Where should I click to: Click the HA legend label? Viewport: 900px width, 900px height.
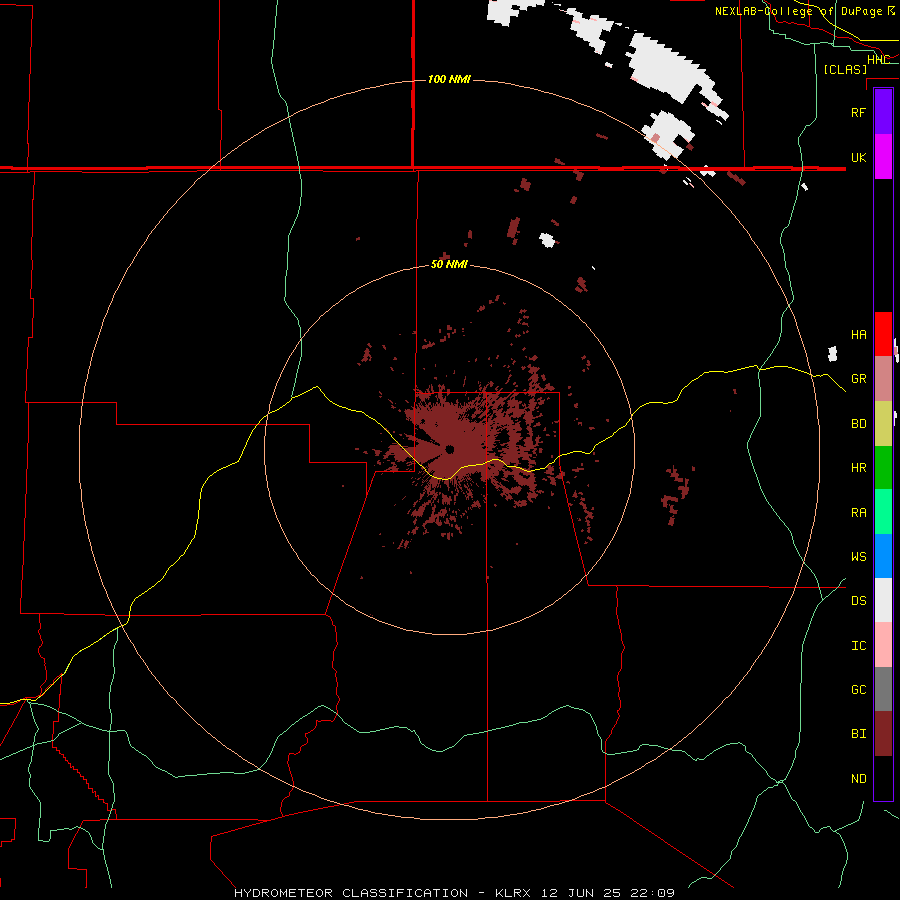point(858,335)
